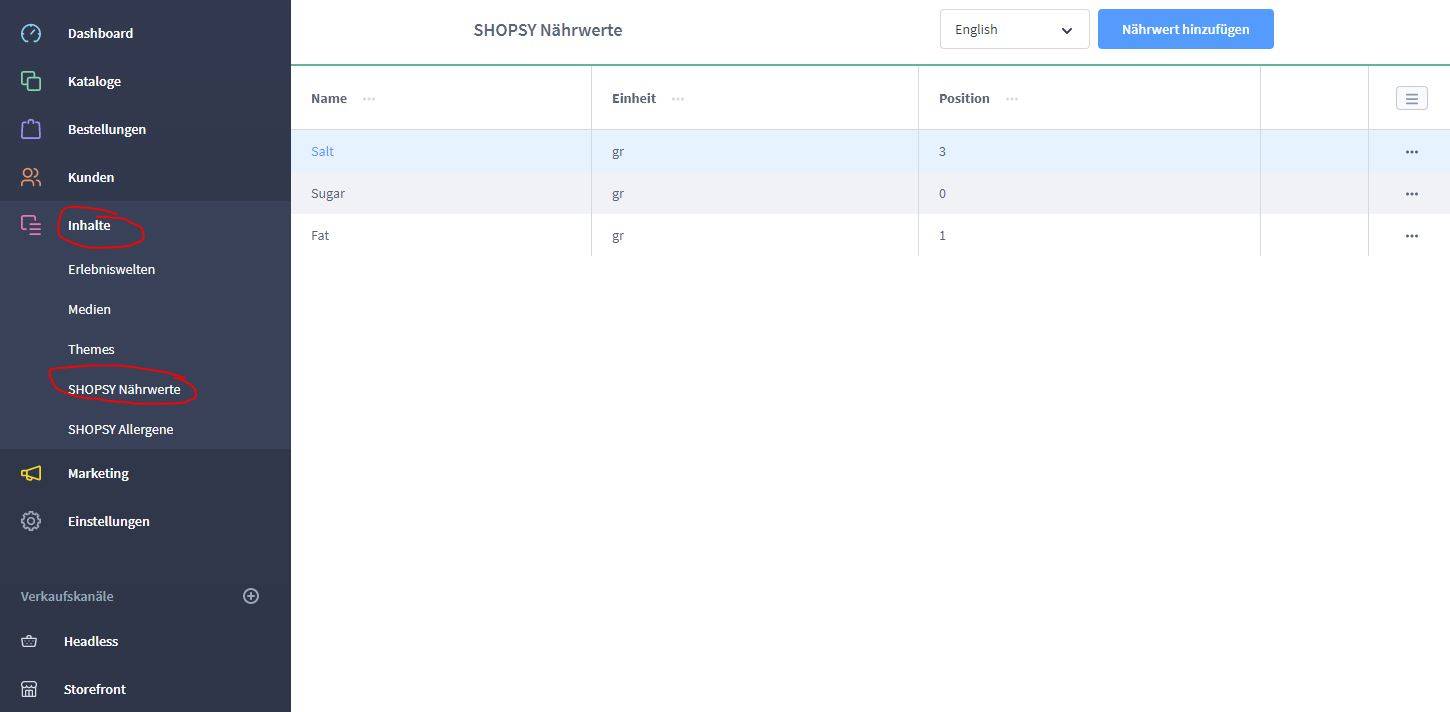Open Einheit column options dots
1450x712 pixels.
point(678,98)
